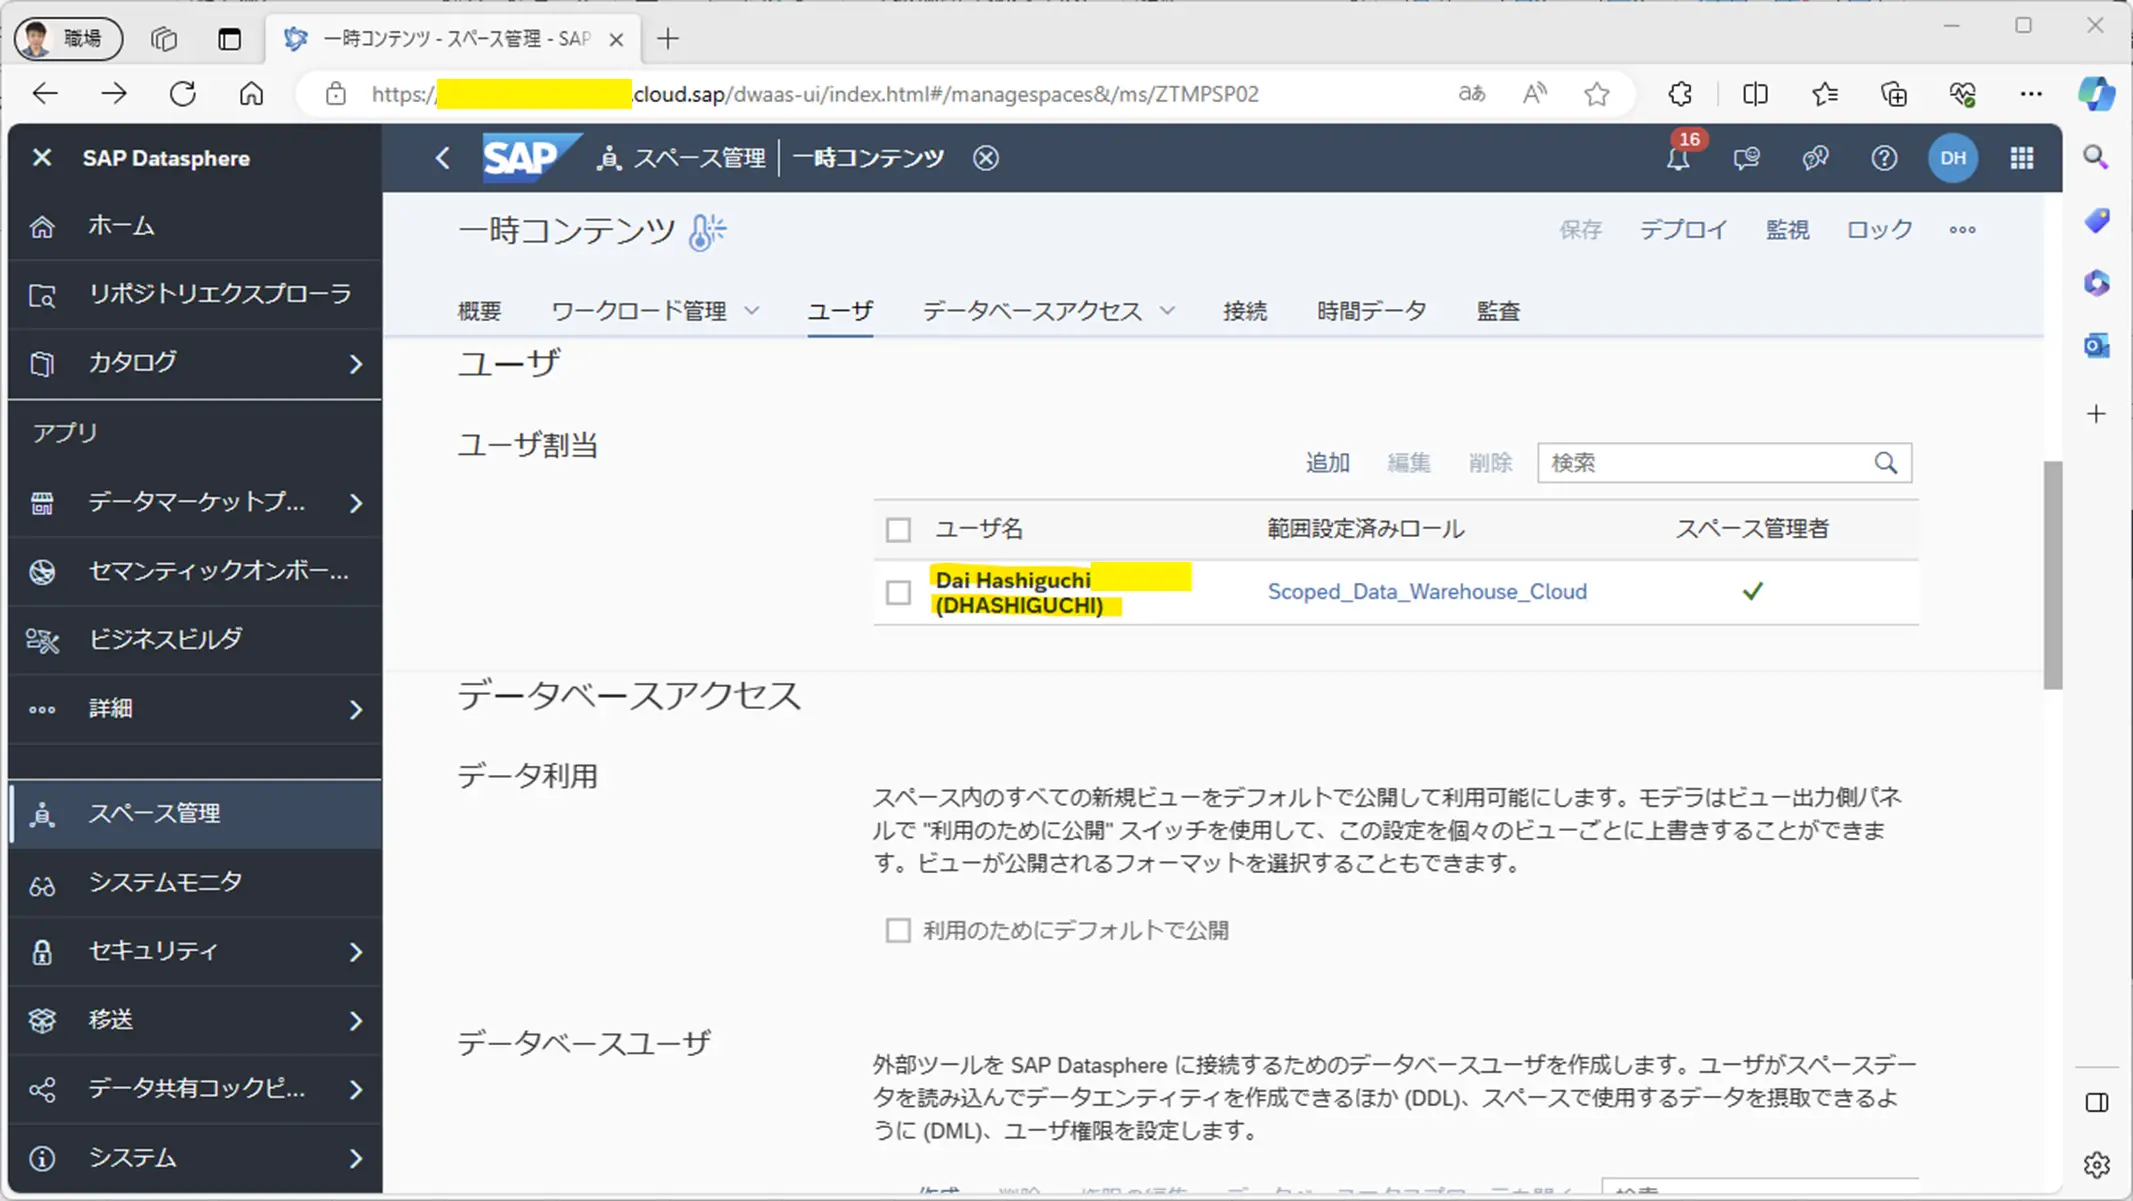Click the search magnifier in user search
This screenshot has width=2133, height=1201.
pyautogui.click(x=1885, y=463)
